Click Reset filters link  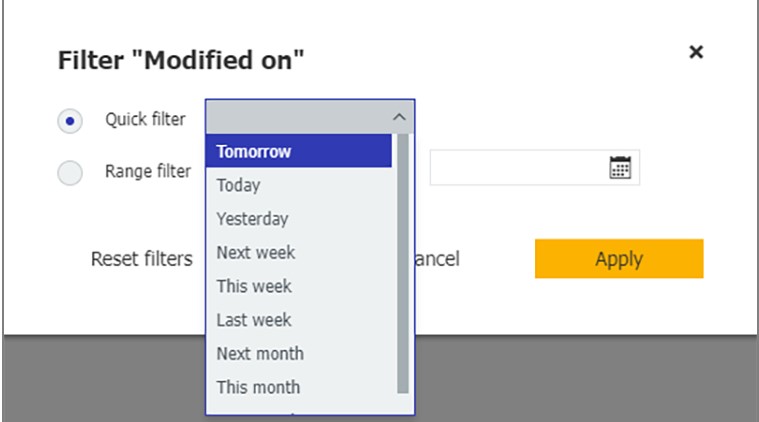[x=142, y=259]
